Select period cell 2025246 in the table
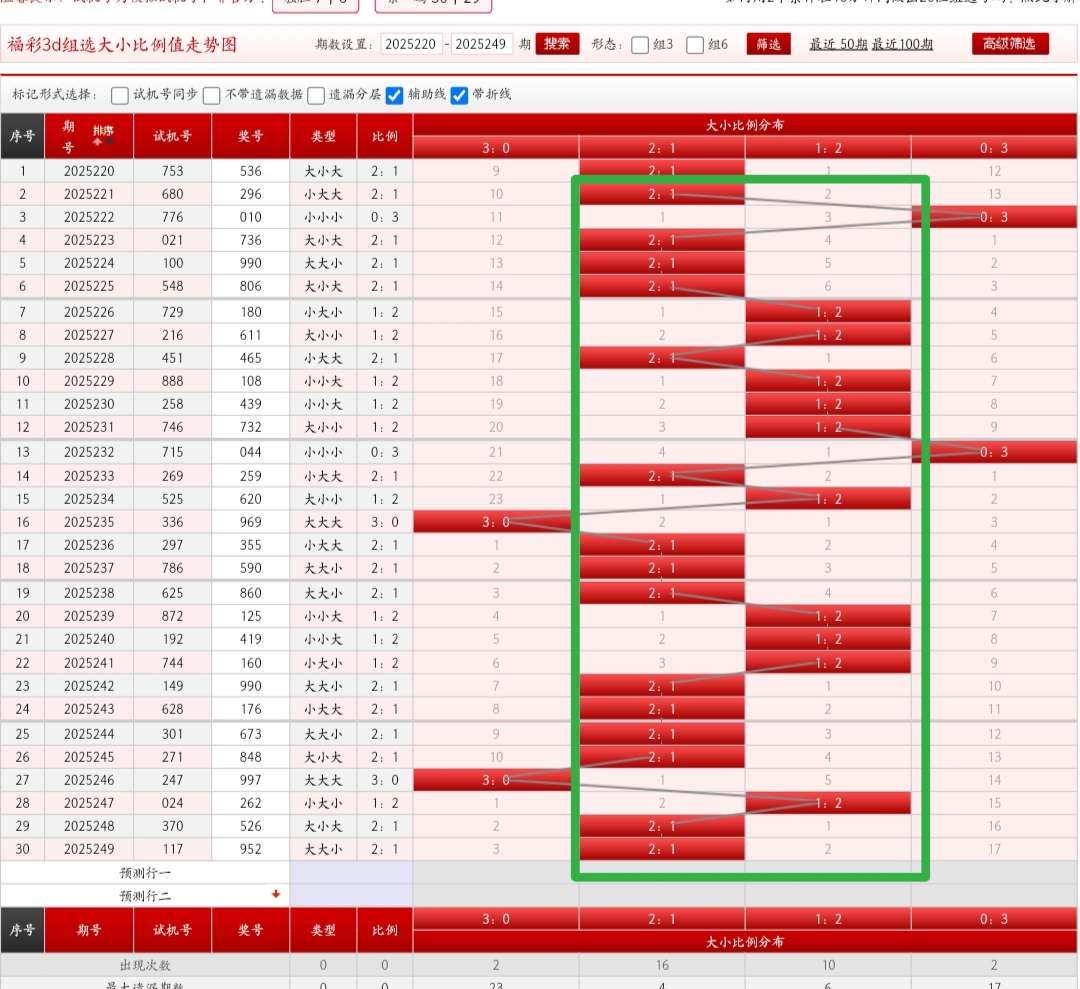The image size is (1080, 989). click(x=90, y=780)
